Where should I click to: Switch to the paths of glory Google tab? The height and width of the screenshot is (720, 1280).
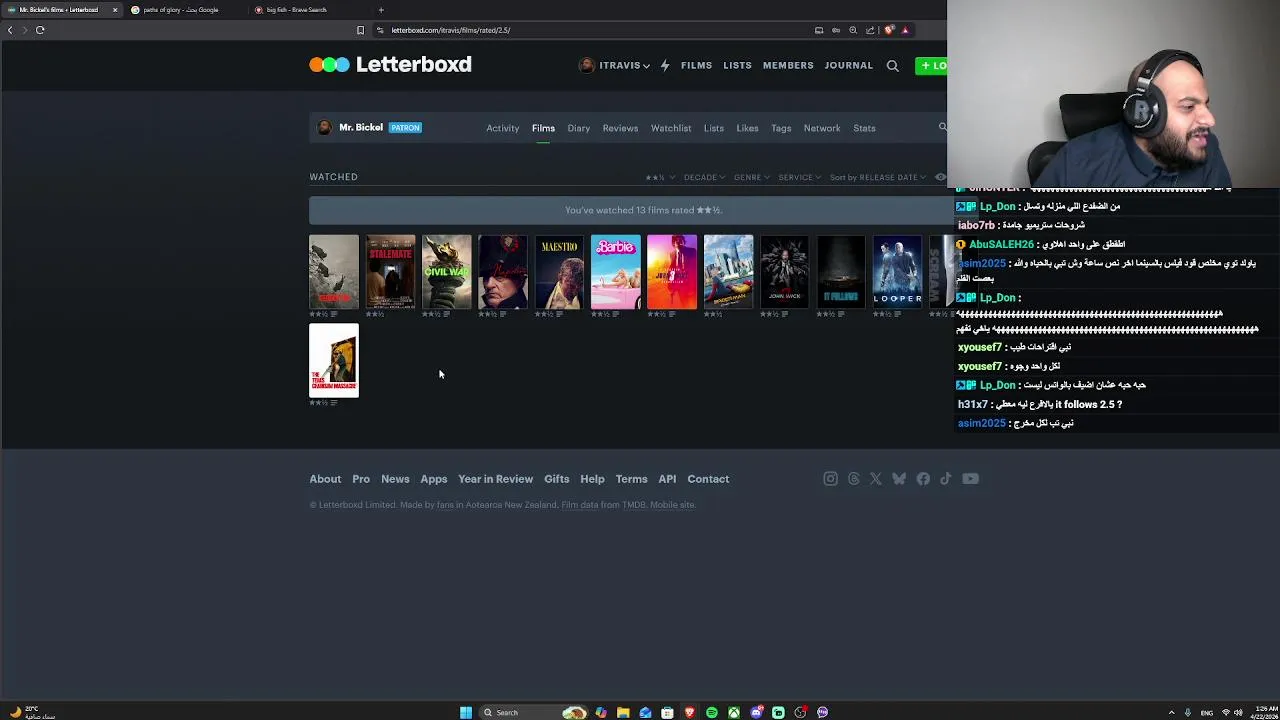[x=181, y=10]
